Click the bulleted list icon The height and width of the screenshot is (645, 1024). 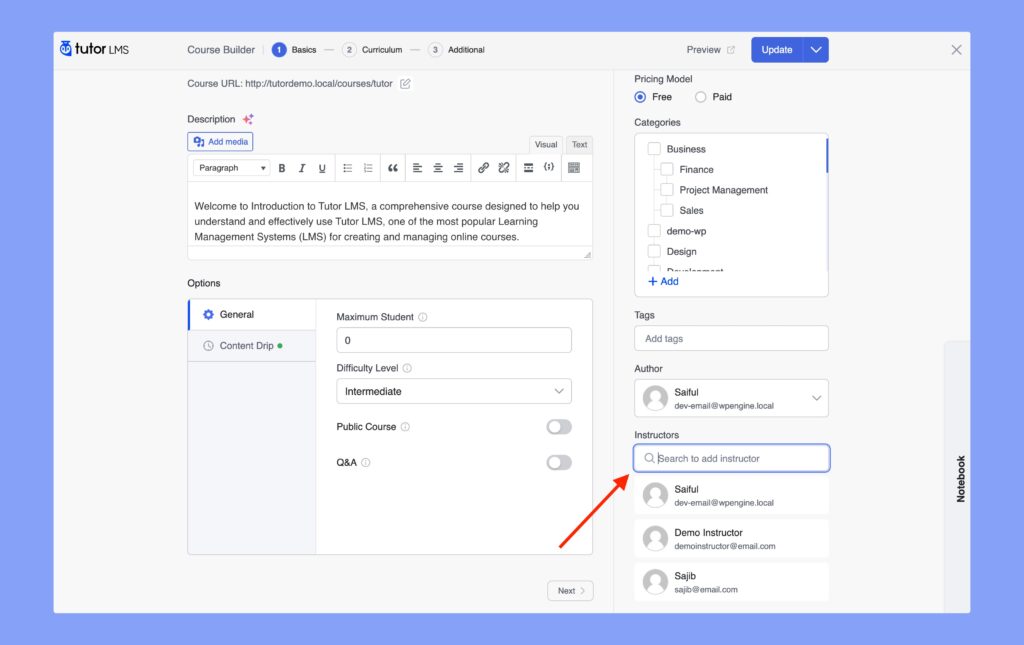347,168
